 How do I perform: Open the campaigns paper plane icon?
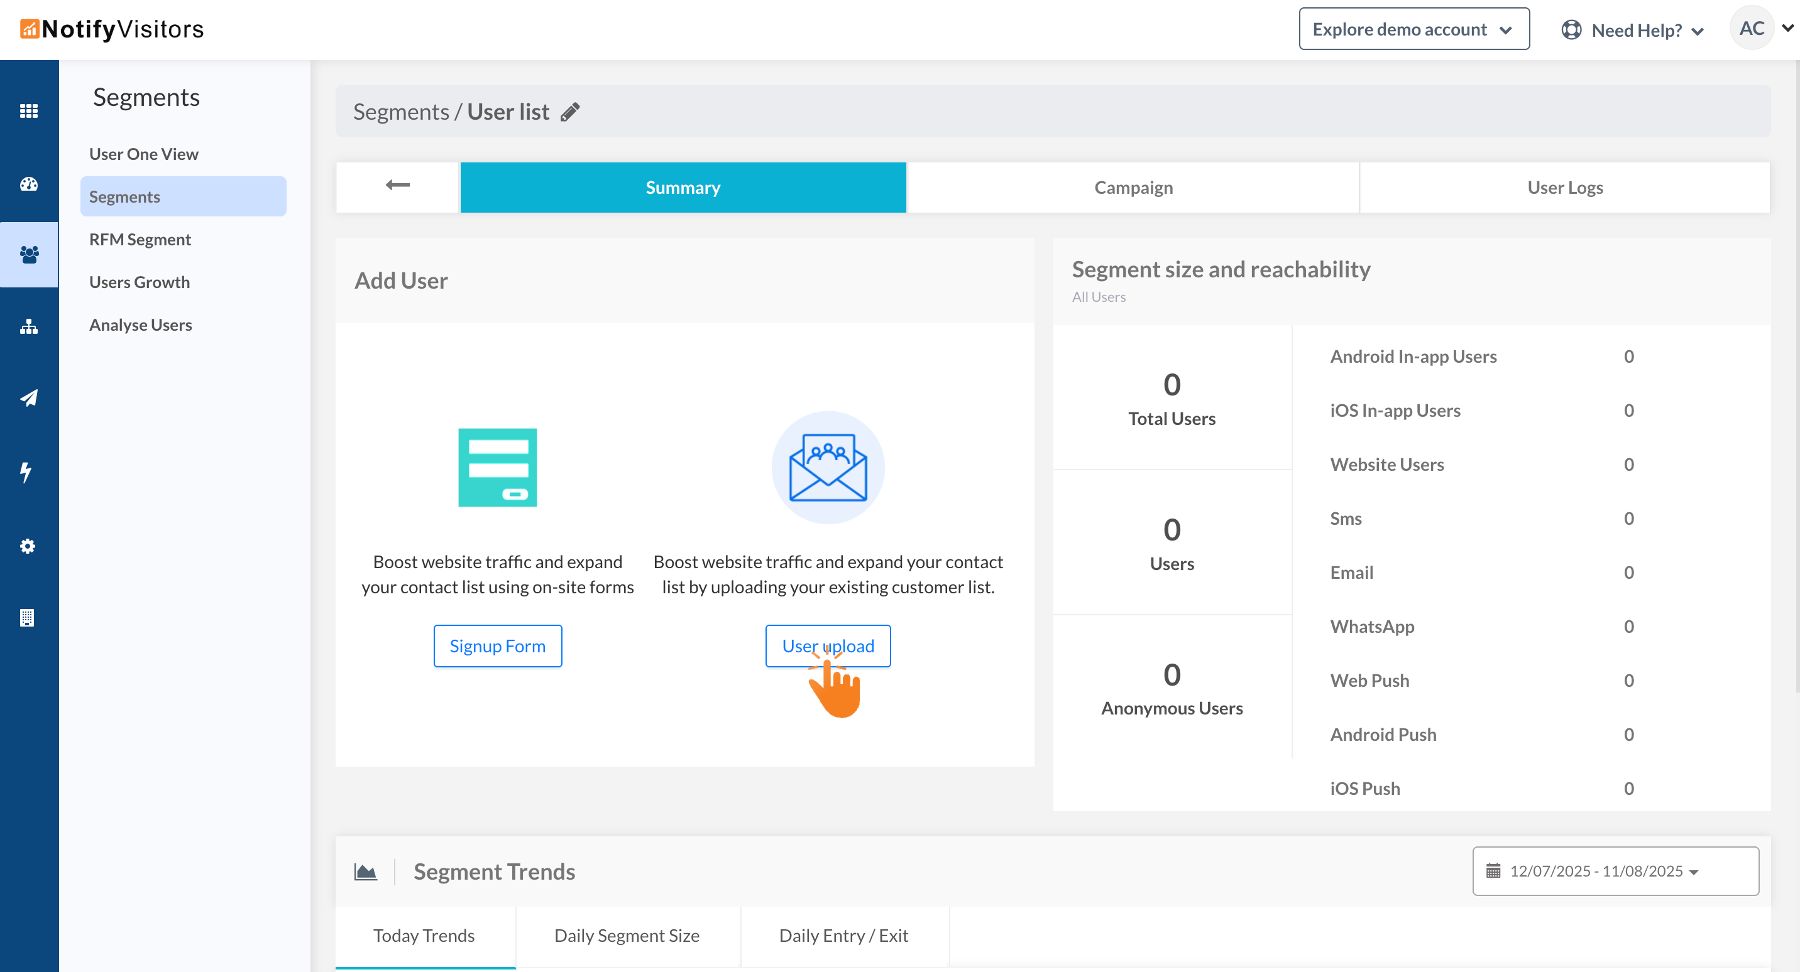pos(29,398)
